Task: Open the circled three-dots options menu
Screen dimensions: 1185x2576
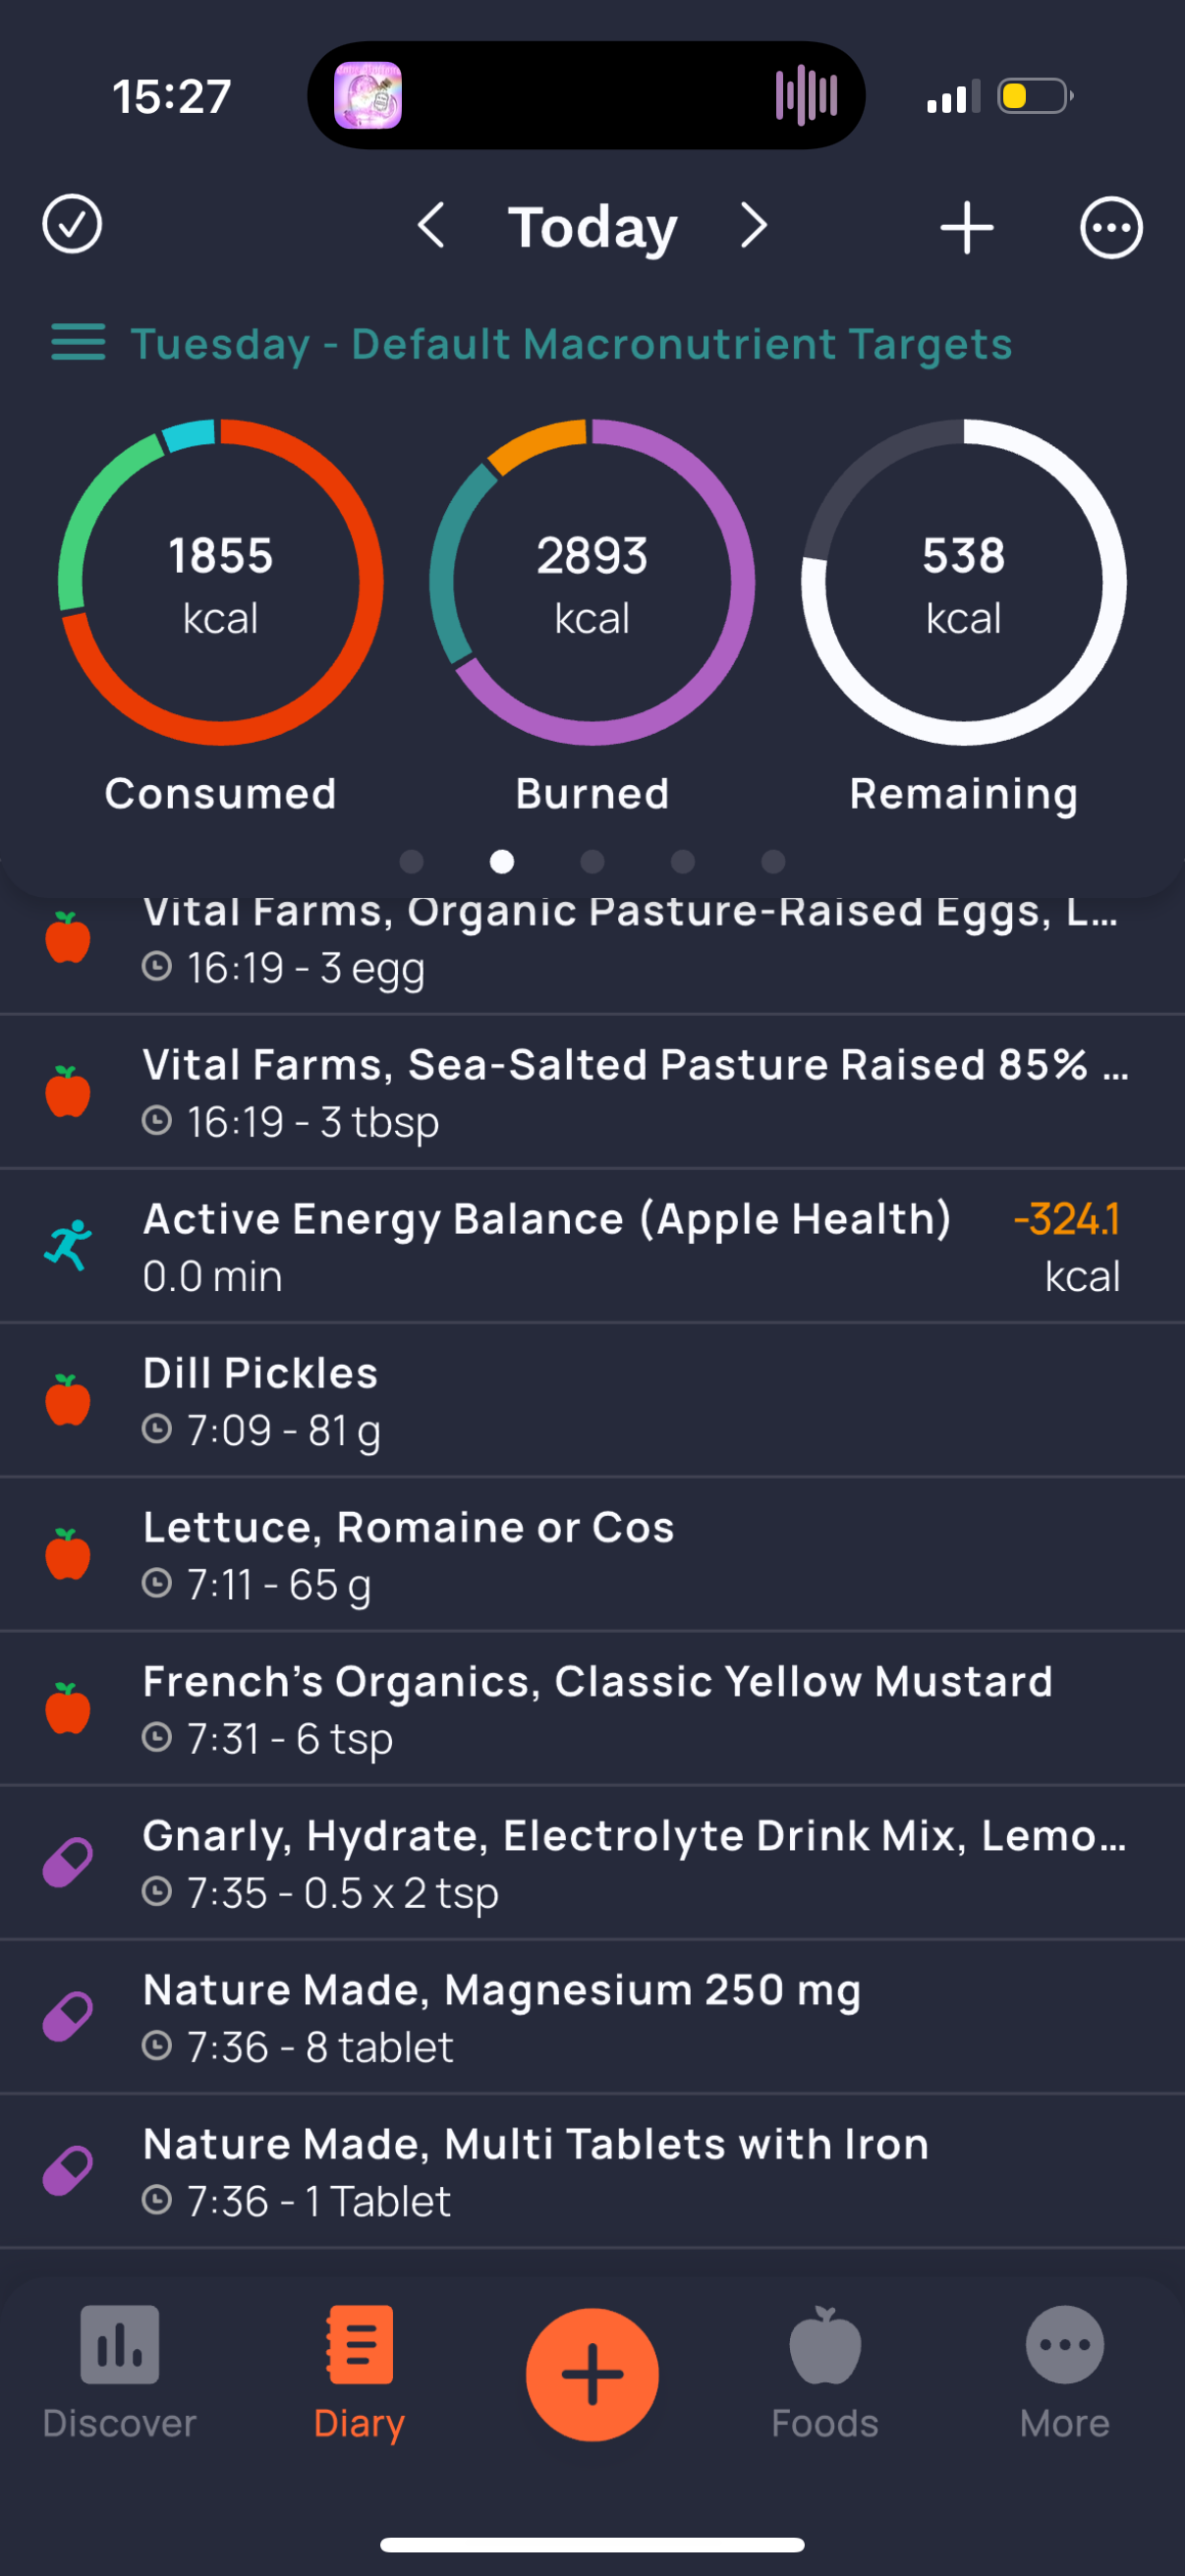Action: click(1111, 227)
